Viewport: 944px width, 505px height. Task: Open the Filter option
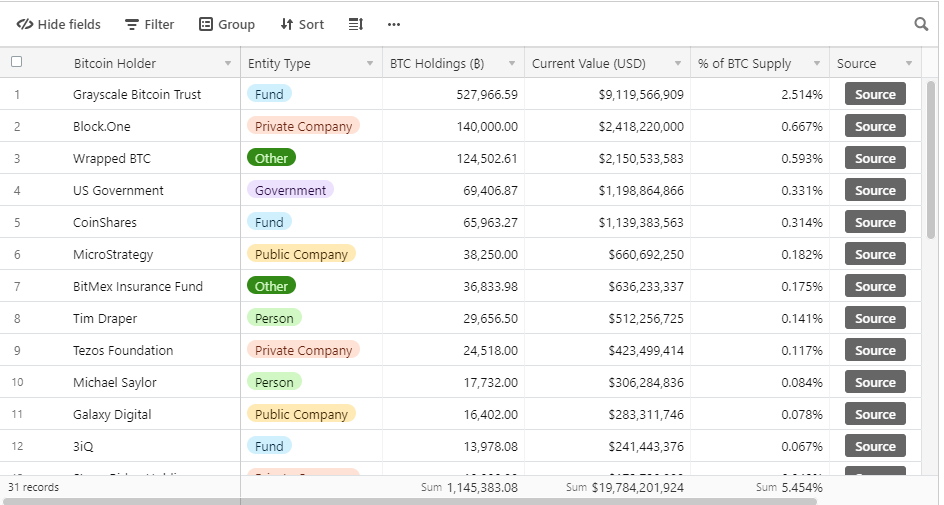(x=149, y=24)
